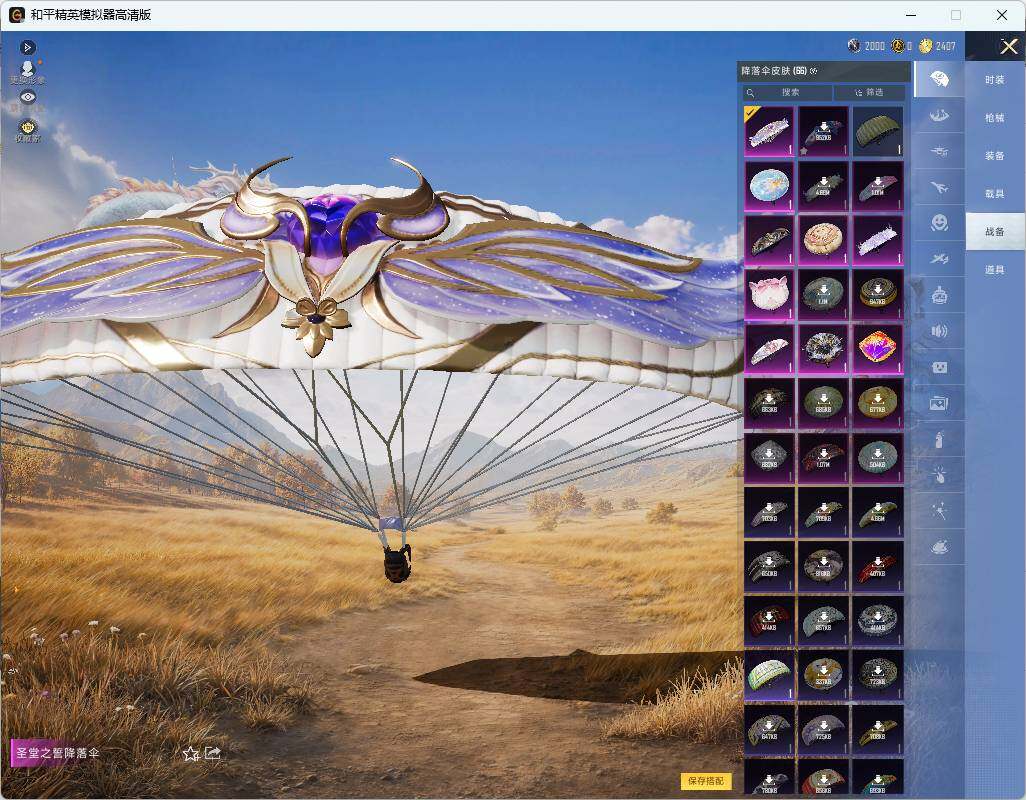Click the silver currency showing 2000
The width and height of the screenshot is (1026, 800).
click(866, 46)
